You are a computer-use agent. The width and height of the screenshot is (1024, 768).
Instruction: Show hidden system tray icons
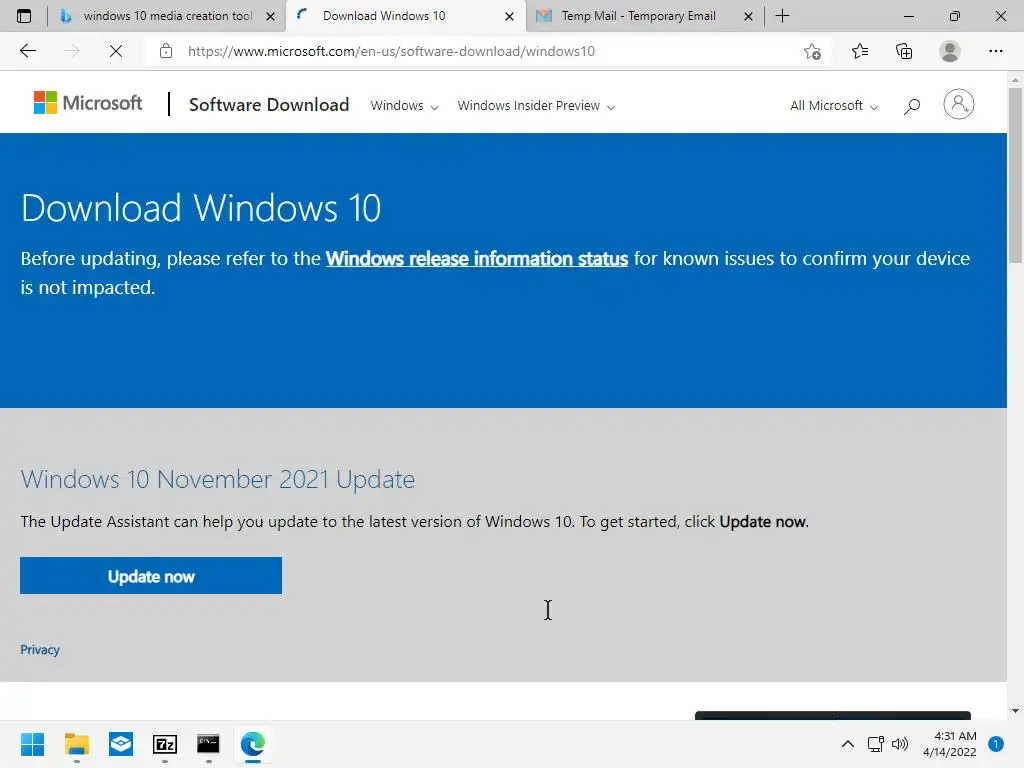point(848,744)
